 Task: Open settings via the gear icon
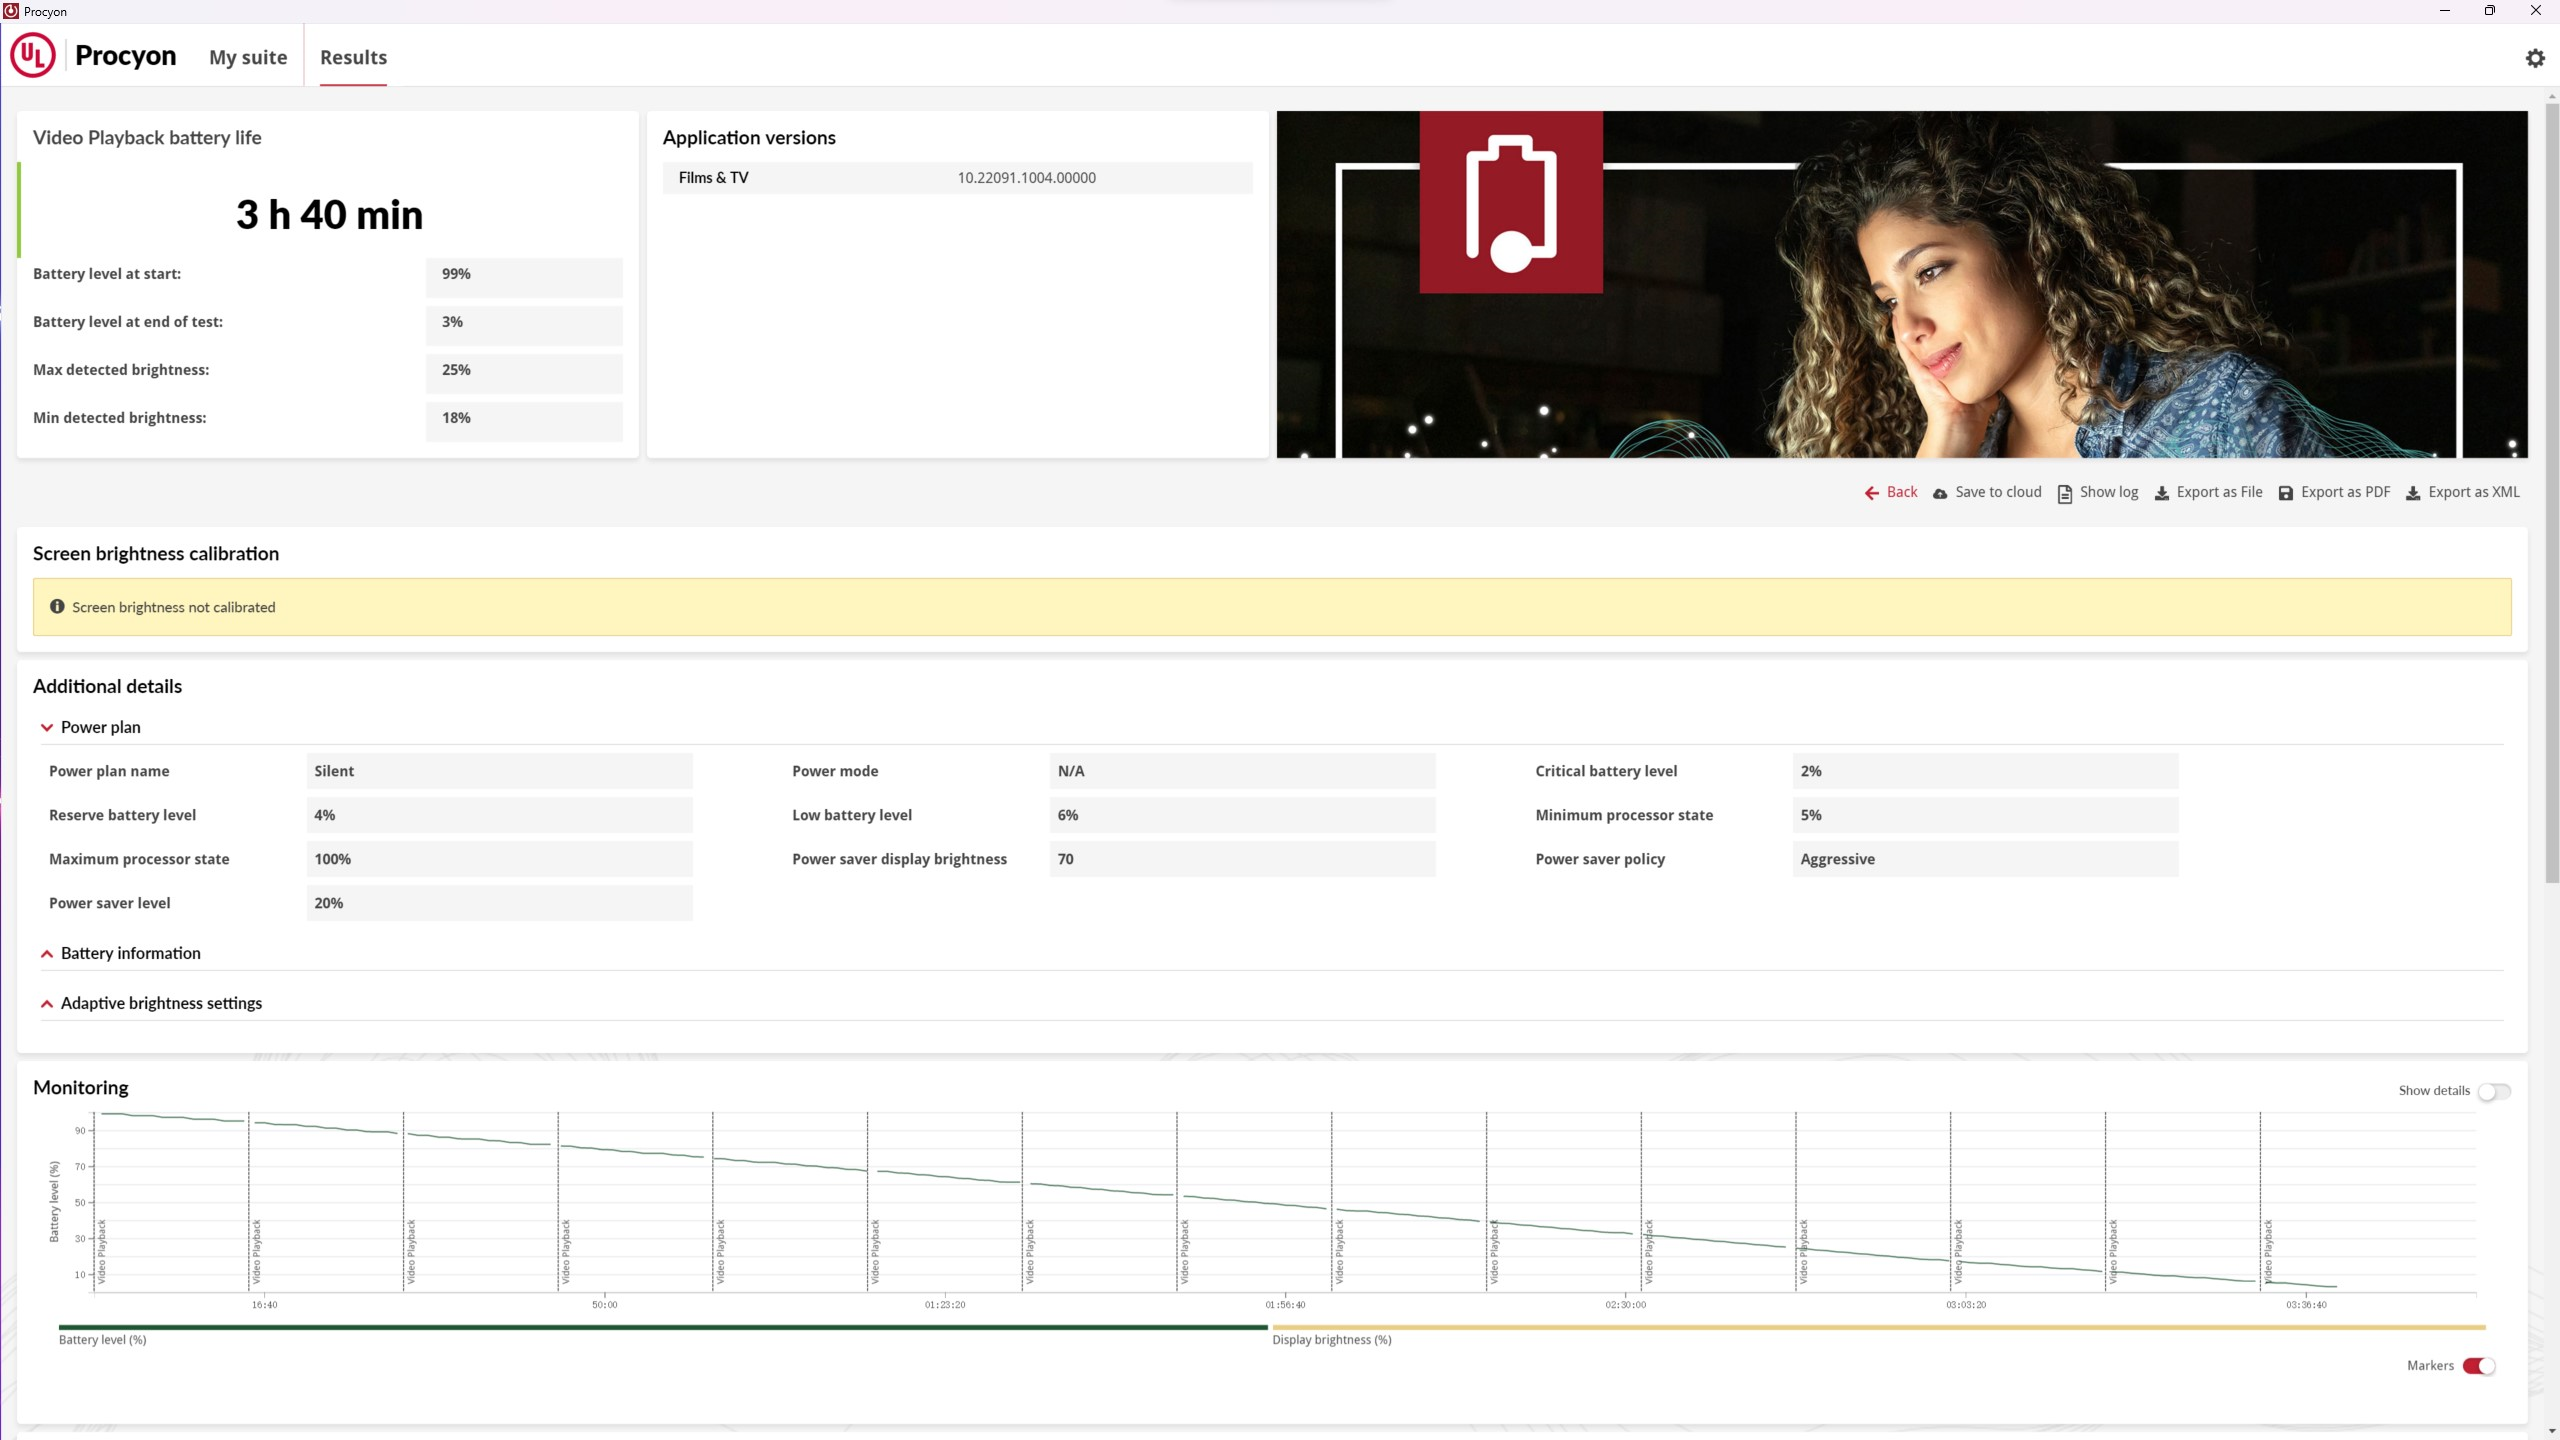2535,58
